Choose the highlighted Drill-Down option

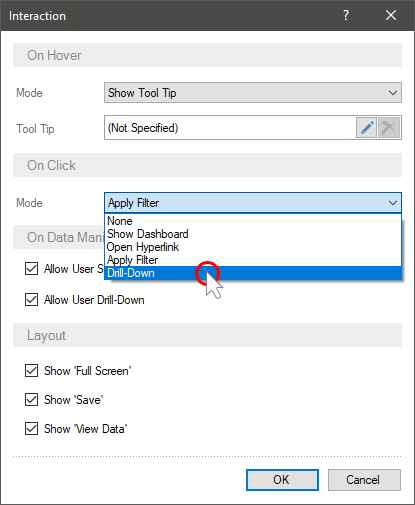(253, 273)
